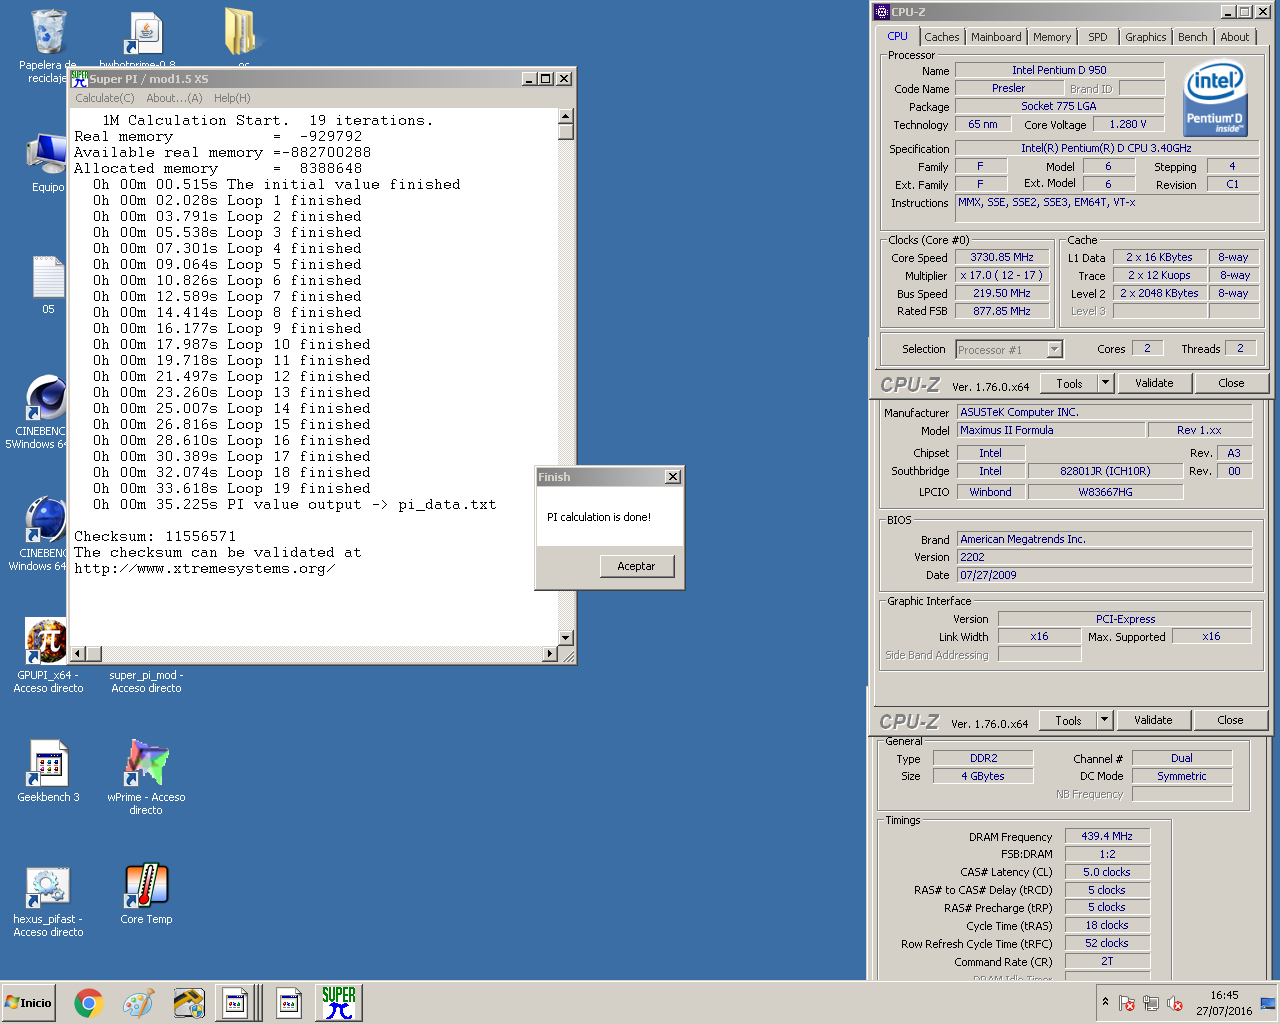Image resolution: width=1280 pixels, height=1024 pixels.
Task: Click Close in the lower CPU-Z window
Action: tap(1230, 720)
